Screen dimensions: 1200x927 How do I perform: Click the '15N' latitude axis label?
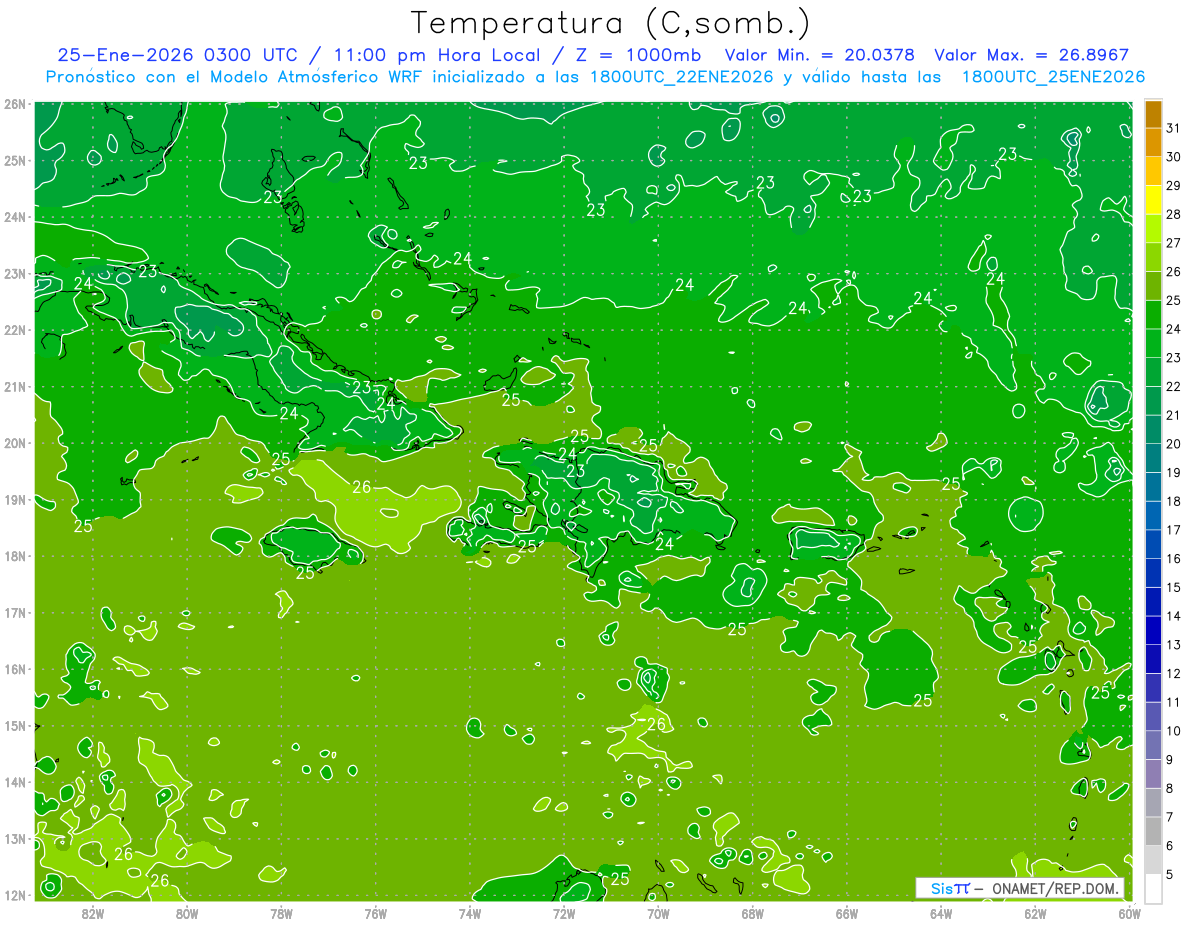pyautogui.click(x=14, y=726)
